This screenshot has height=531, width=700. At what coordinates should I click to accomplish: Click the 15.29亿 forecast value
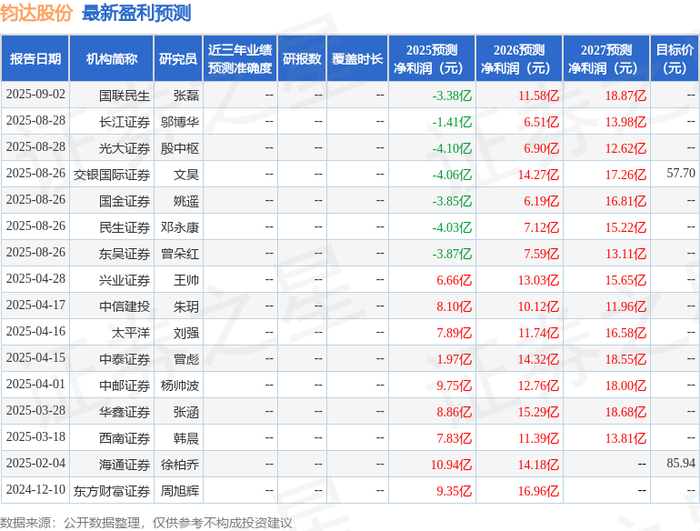(x=538, y=411)
